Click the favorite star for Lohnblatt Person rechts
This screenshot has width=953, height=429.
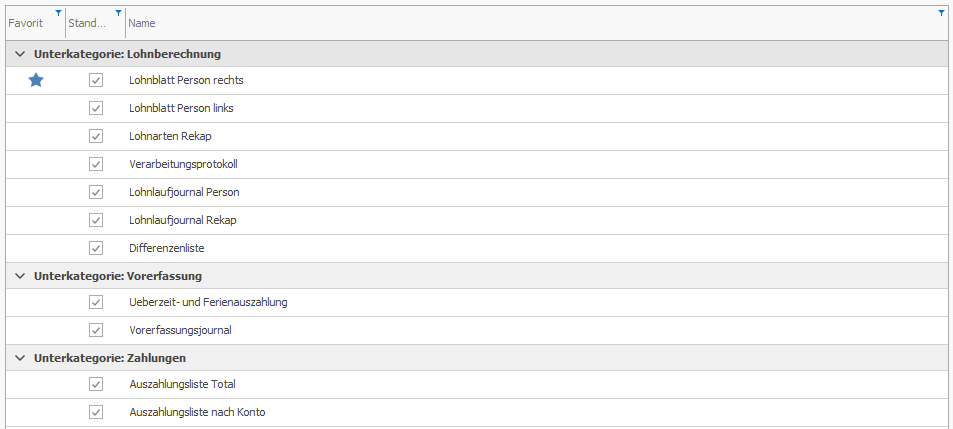point(36,80)
